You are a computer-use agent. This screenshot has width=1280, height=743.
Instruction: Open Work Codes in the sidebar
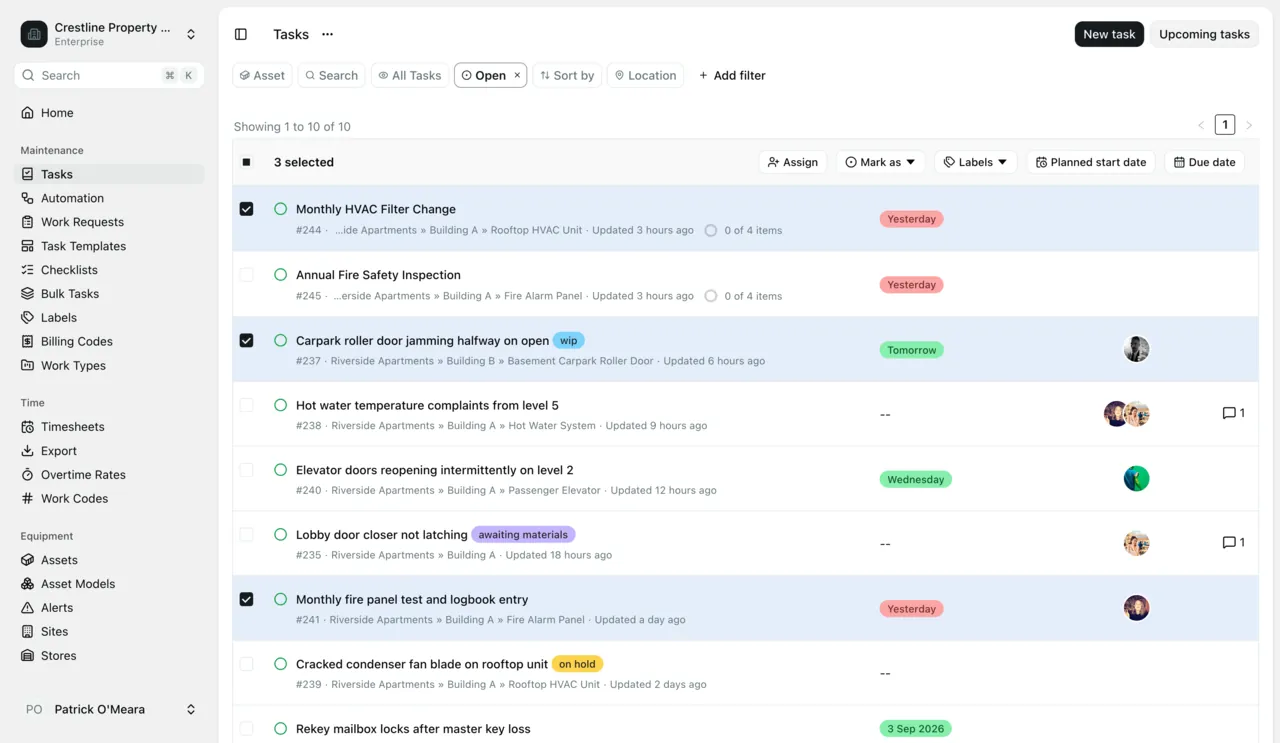pyautogui.click(x=109, y=499)
